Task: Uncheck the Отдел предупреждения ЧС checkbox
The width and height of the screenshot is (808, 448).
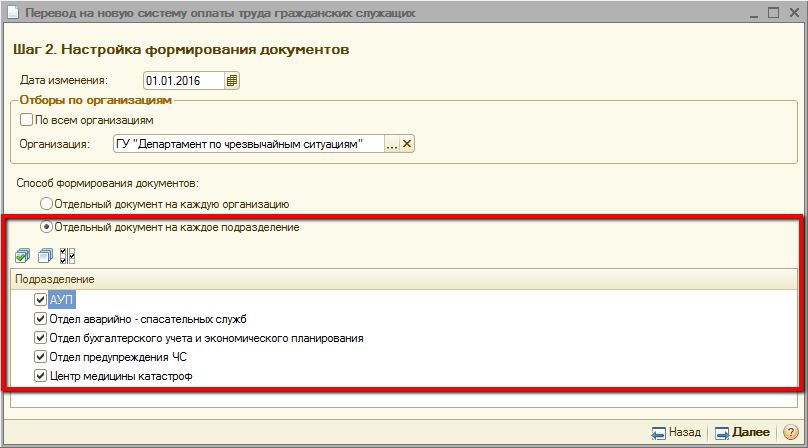Action: 40,357
